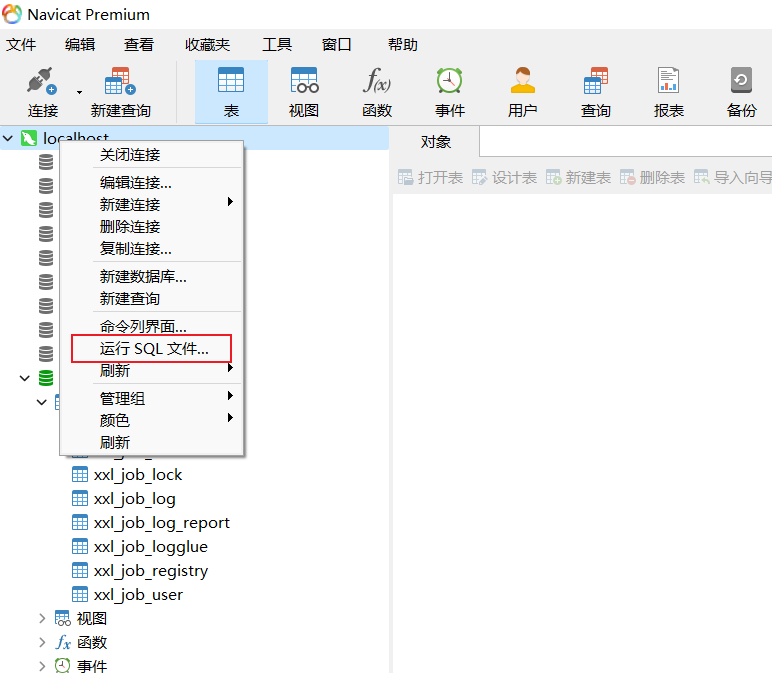Open the 备份 backup toolbar icon
The height and width of the screenshot is (673, 772).
click(741, 80)
